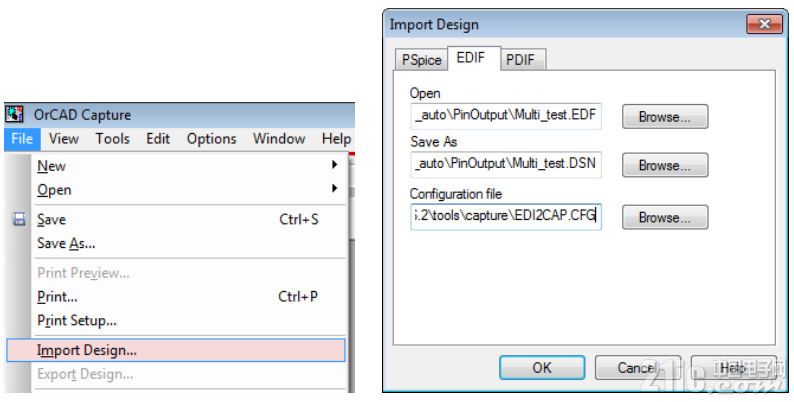Open the Window menu
This screenshot has width=794, height=402.
pos(279,139)
